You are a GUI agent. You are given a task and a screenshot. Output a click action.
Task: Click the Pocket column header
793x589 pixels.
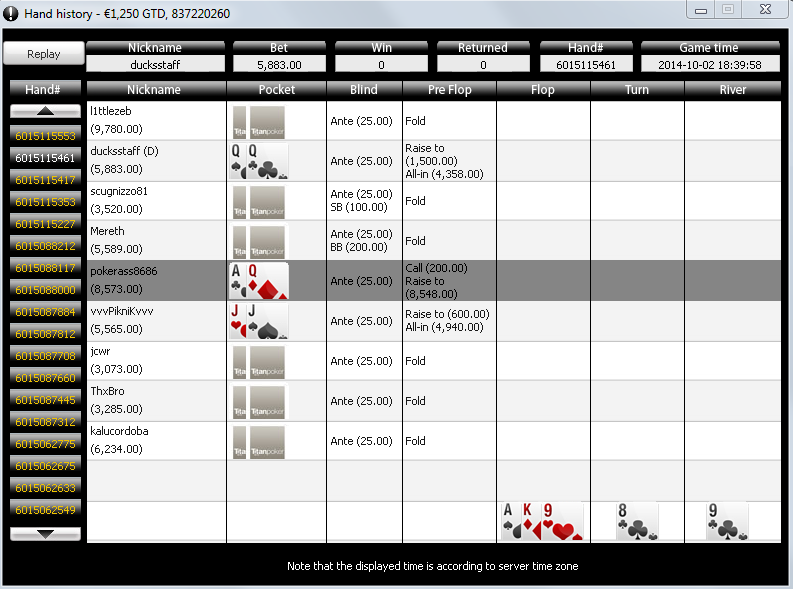(277, 89)
